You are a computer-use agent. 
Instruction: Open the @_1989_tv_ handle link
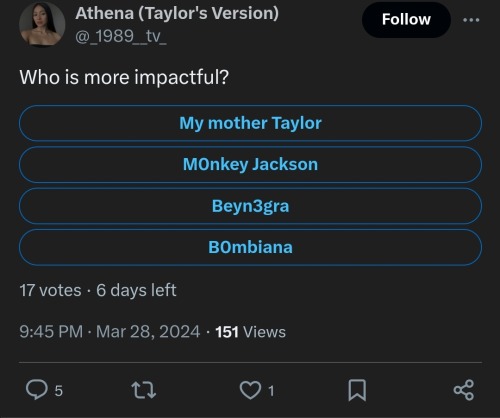121,36
